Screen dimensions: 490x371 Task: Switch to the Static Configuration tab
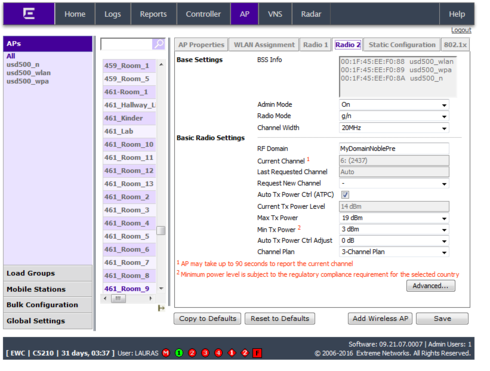point(402,45)
